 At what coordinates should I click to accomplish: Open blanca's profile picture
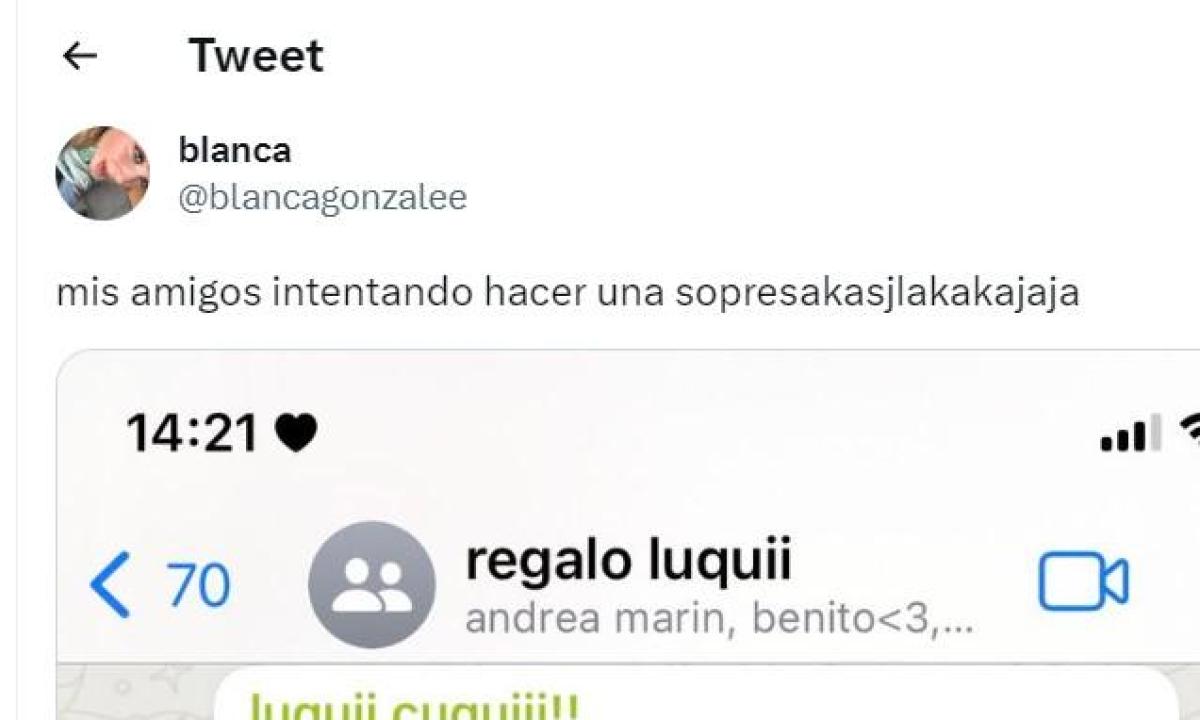[102, 173]
